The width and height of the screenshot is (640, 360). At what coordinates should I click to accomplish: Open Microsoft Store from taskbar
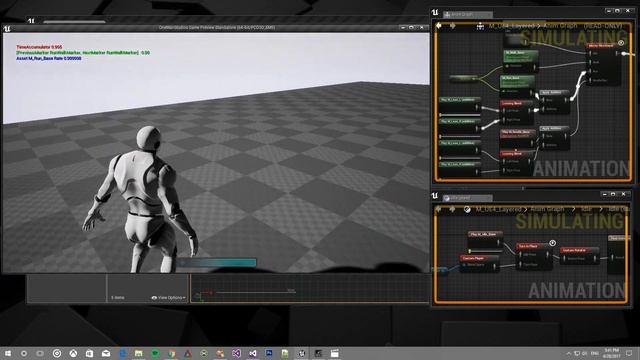point(89,353)
